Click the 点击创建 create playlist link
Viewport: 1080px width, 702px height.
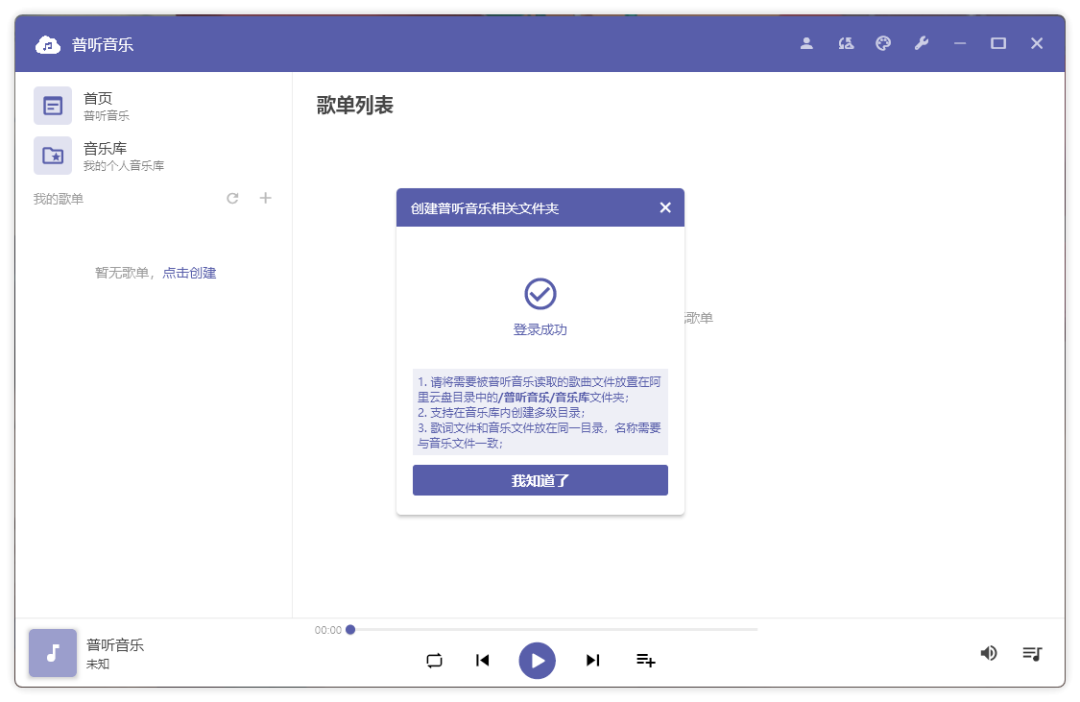point(190,272)
